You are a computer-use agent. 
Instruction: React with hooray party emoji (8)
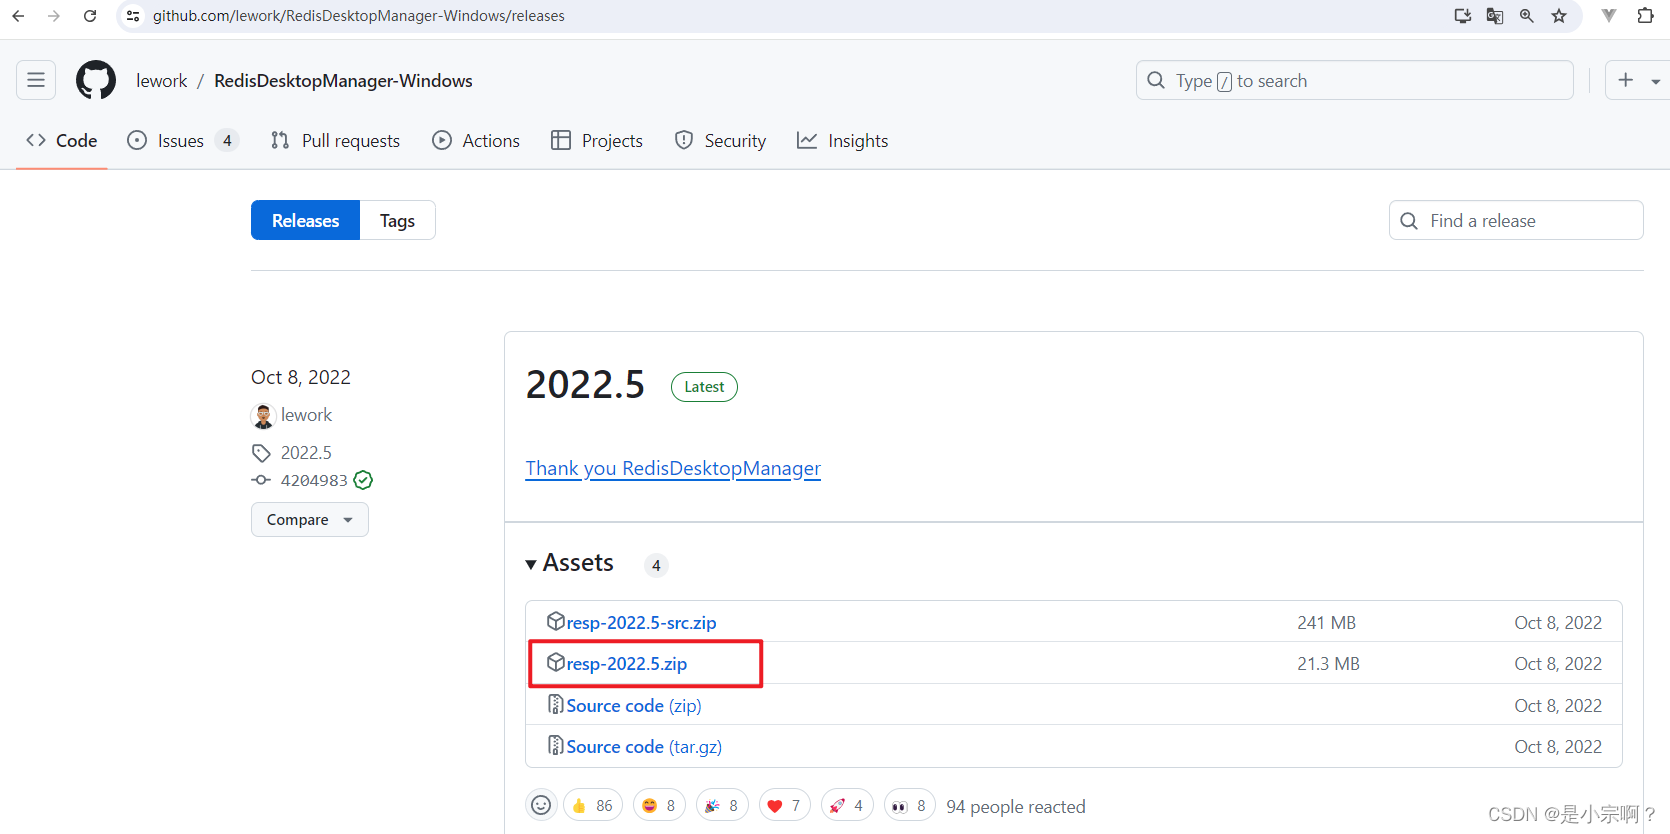722,805
